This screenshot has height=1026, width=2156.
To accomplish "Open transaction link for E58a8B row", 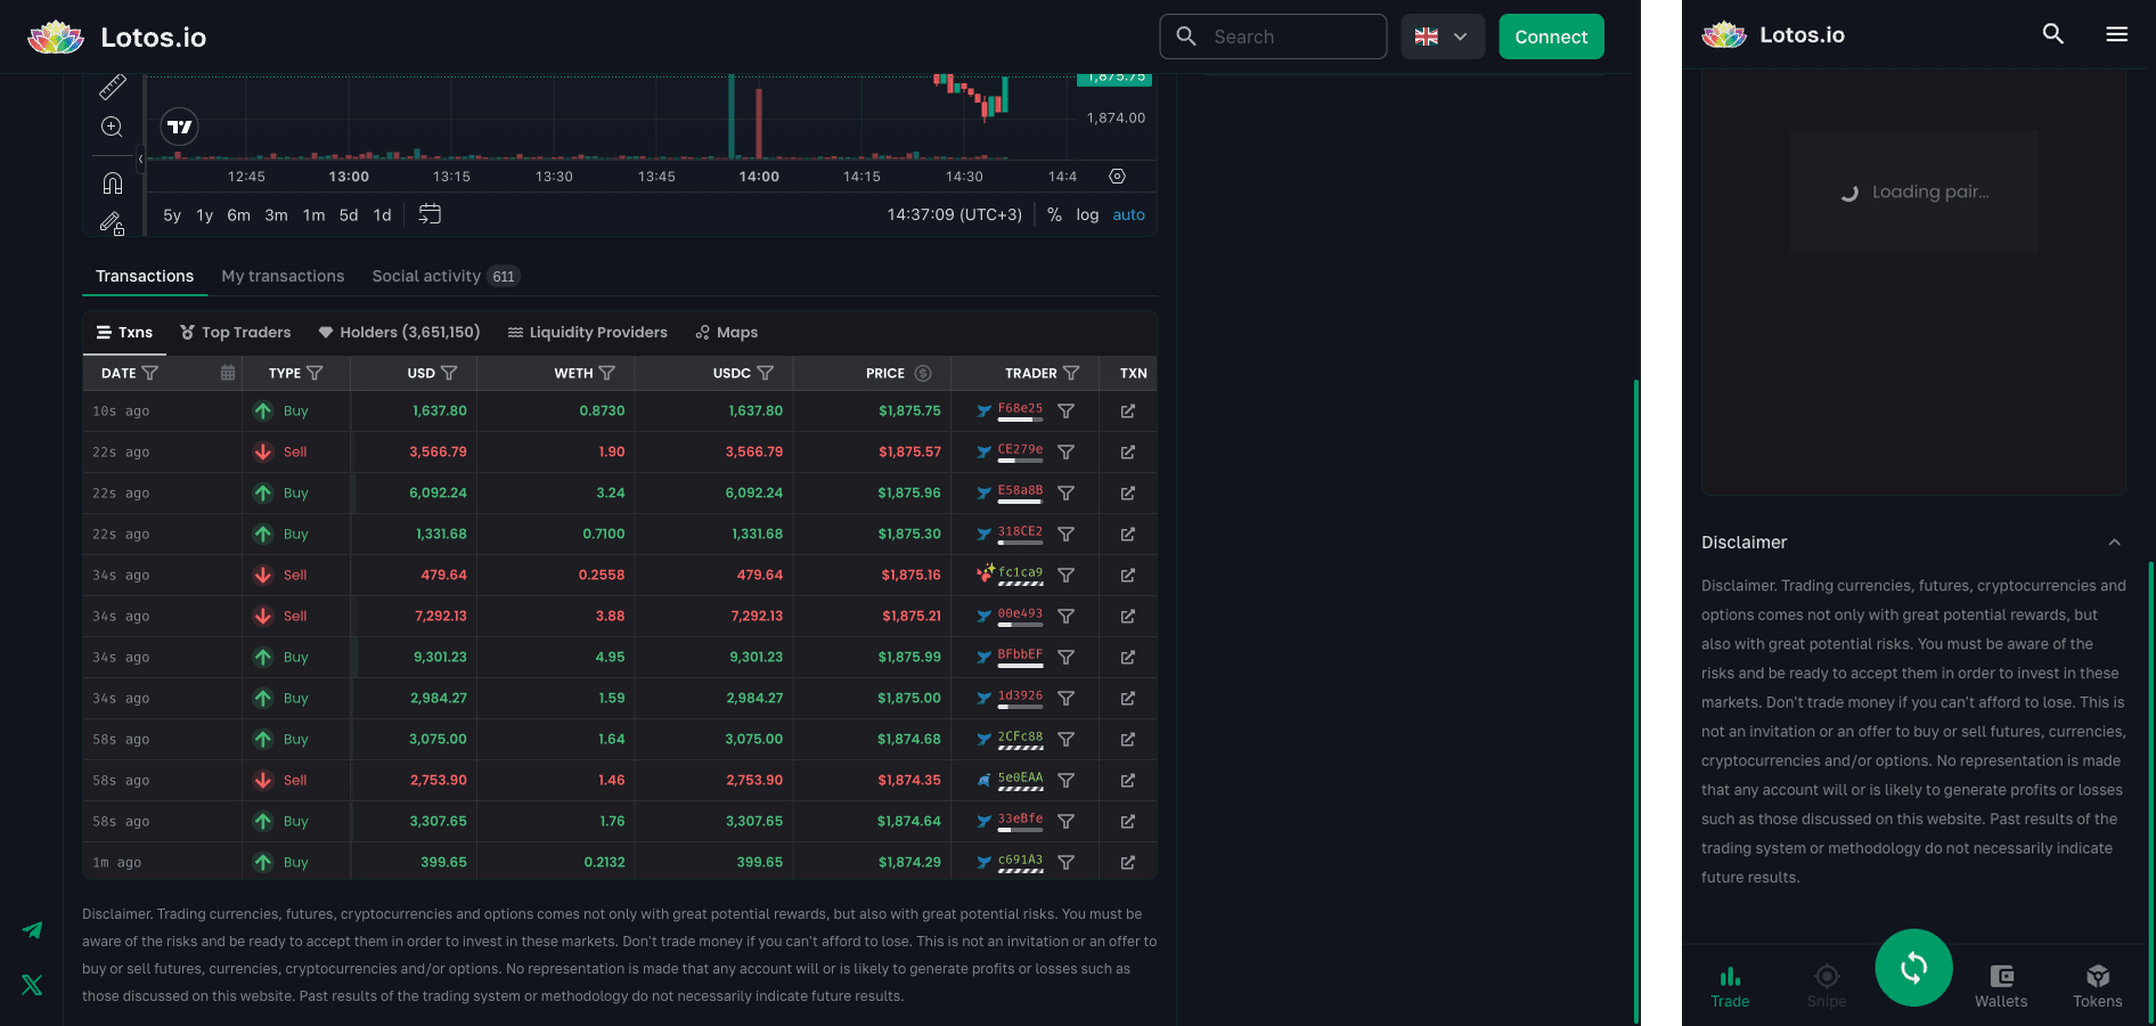I will (1128, 493).
